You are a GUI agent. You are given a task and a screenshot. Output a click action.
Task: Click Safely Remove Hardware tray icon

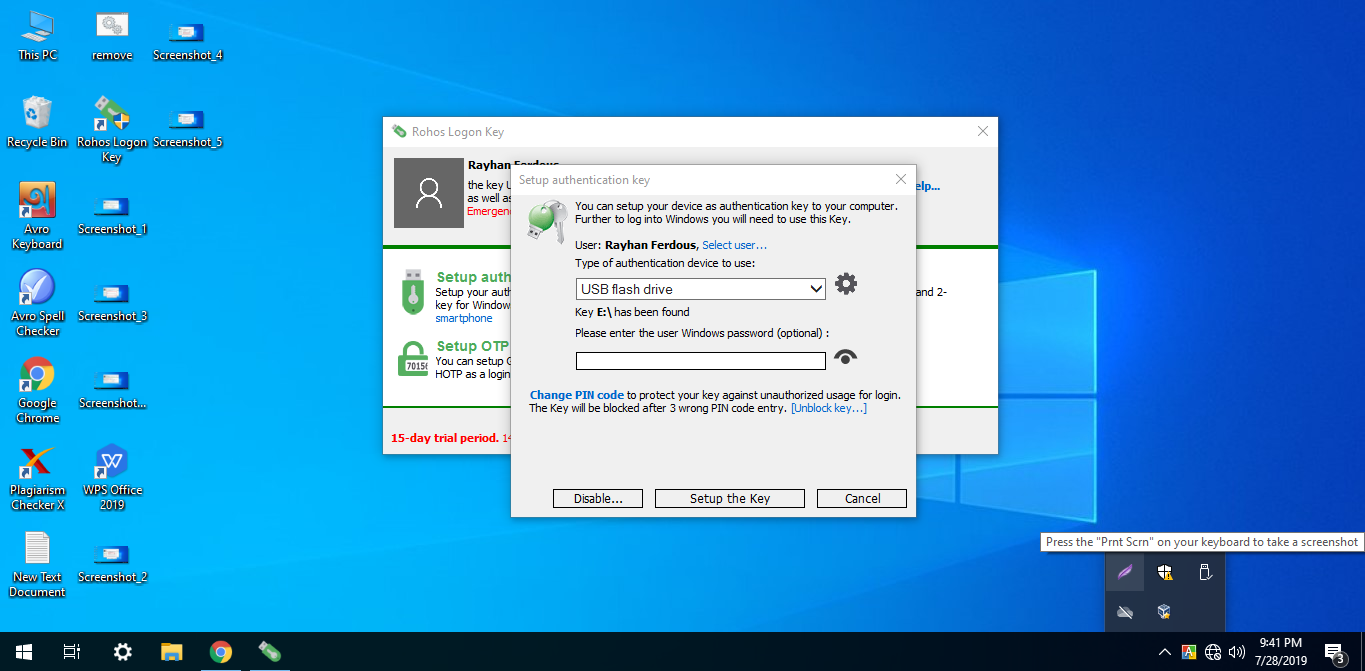pyautogui.click(x=1205, y=573)
